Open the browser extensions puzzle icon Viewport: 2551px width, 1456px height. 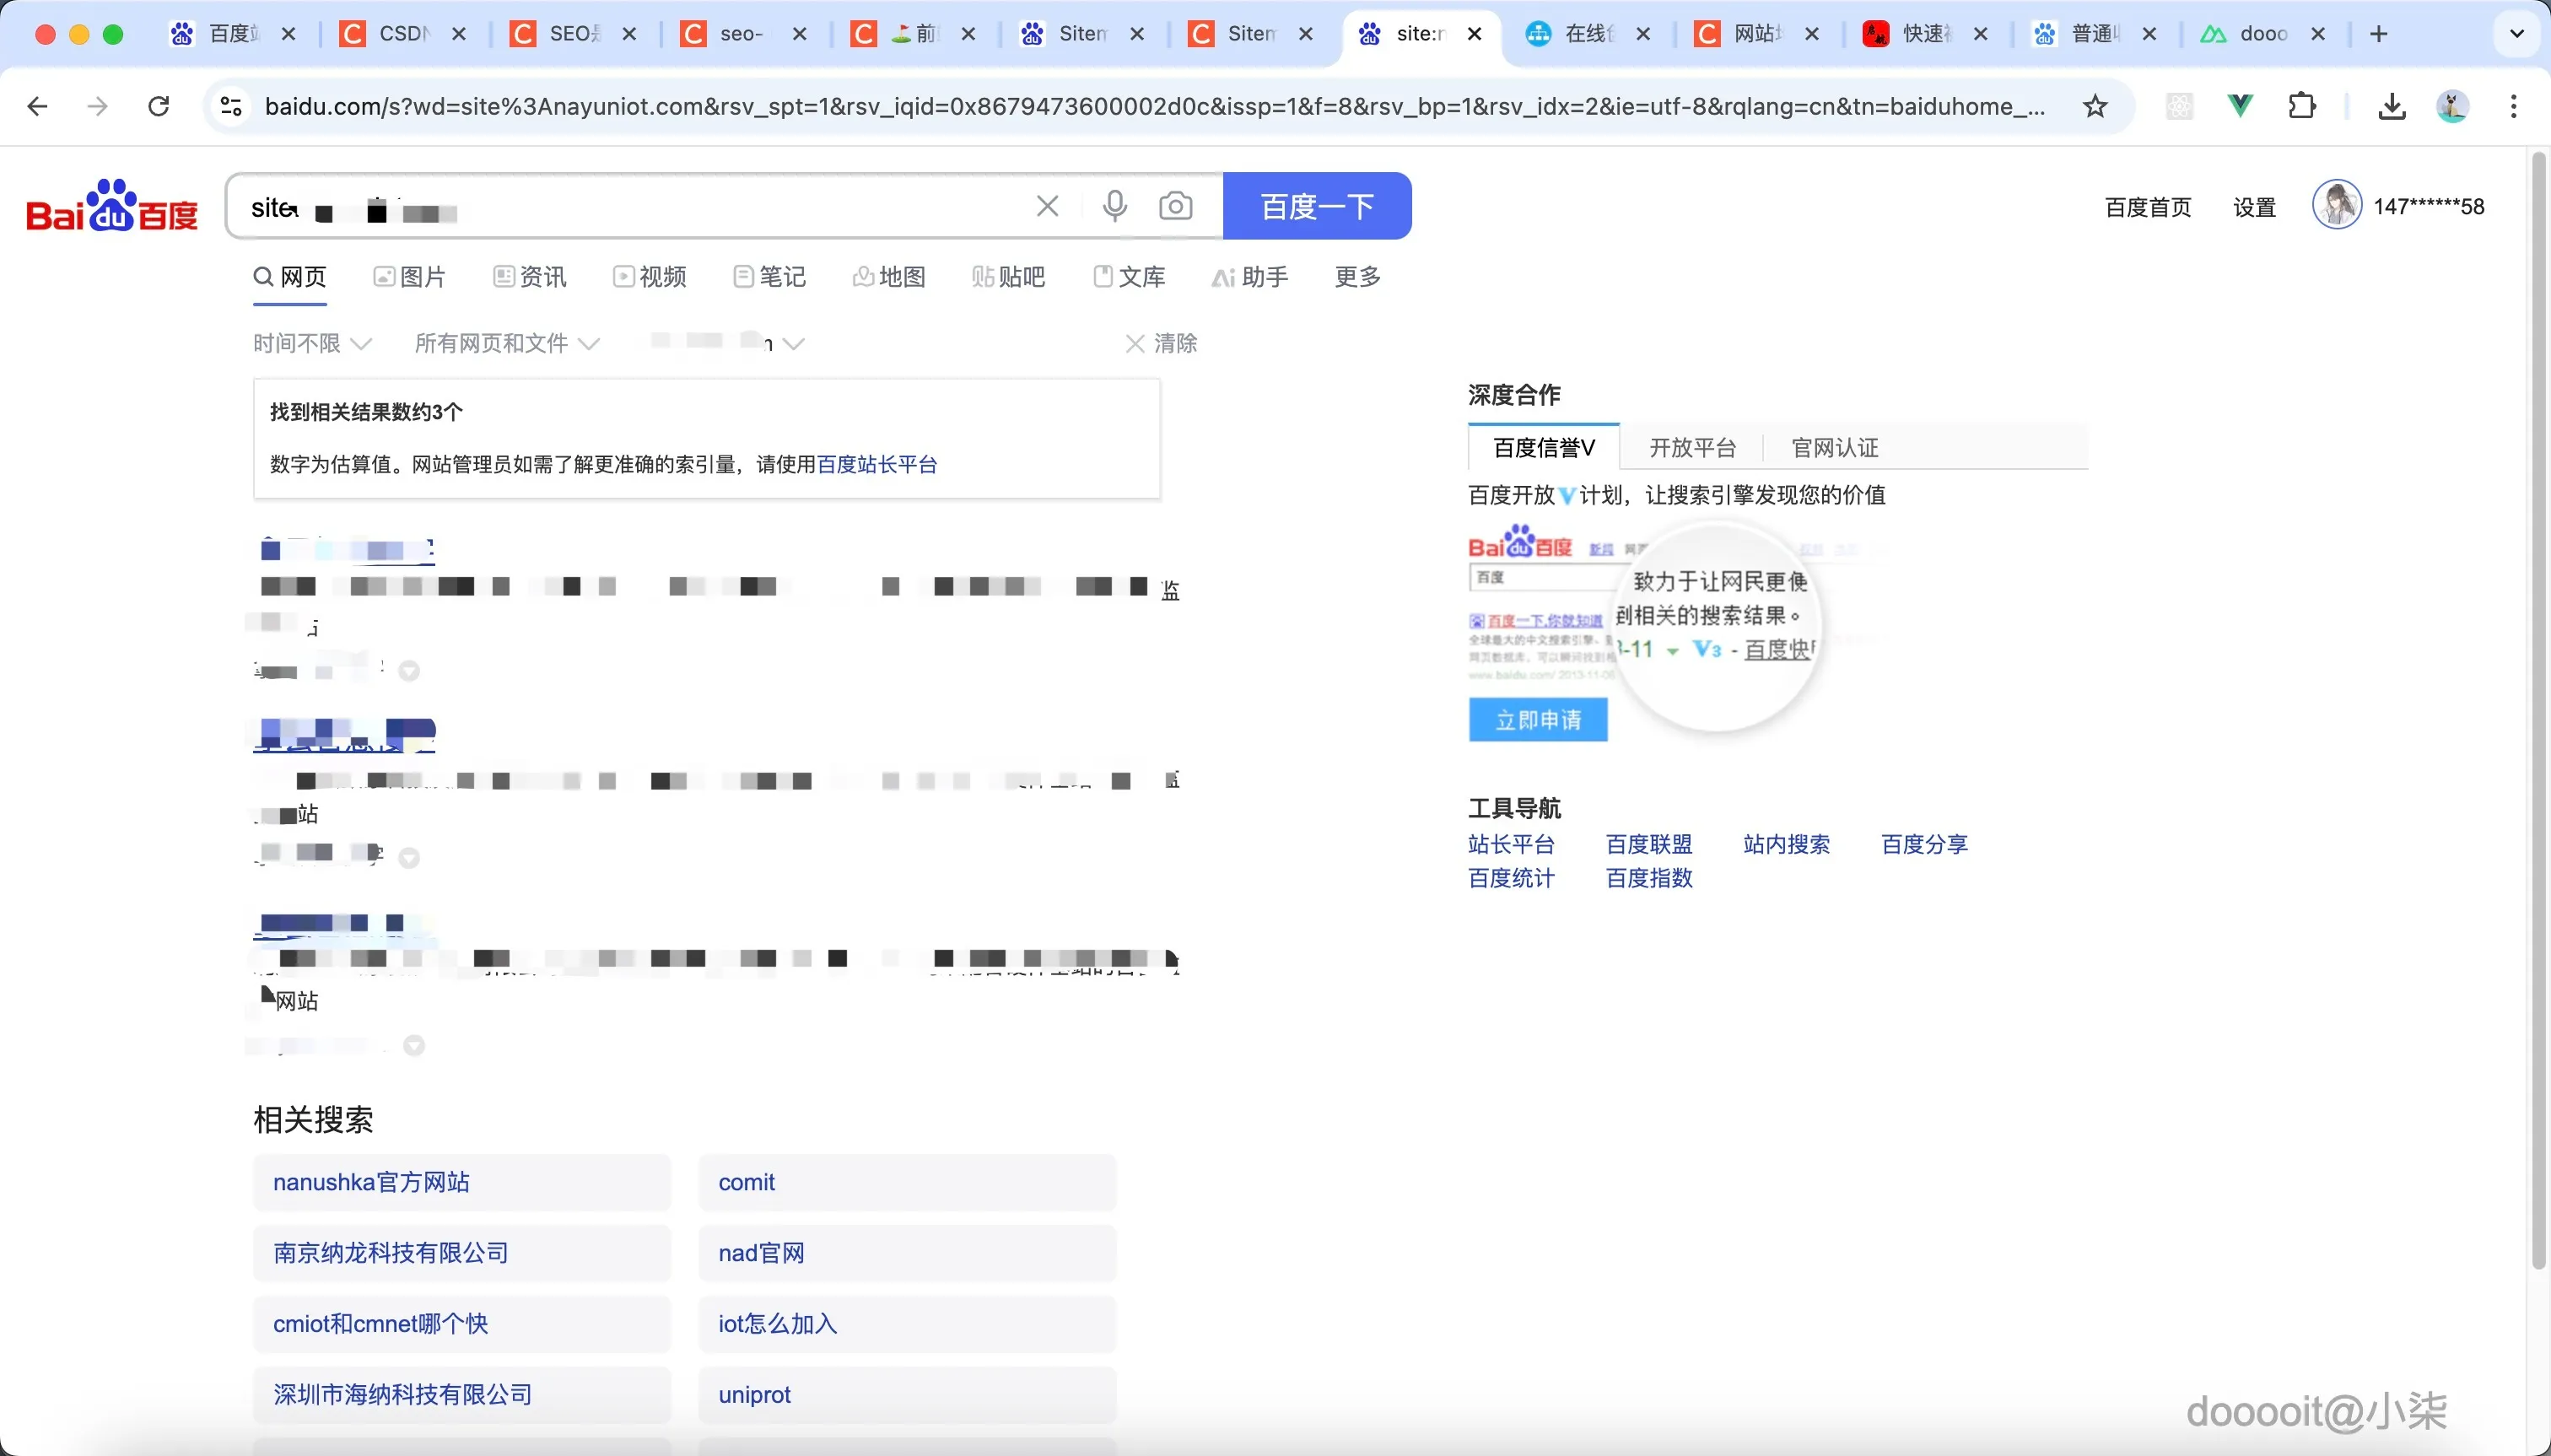(x=2303, y=106)
